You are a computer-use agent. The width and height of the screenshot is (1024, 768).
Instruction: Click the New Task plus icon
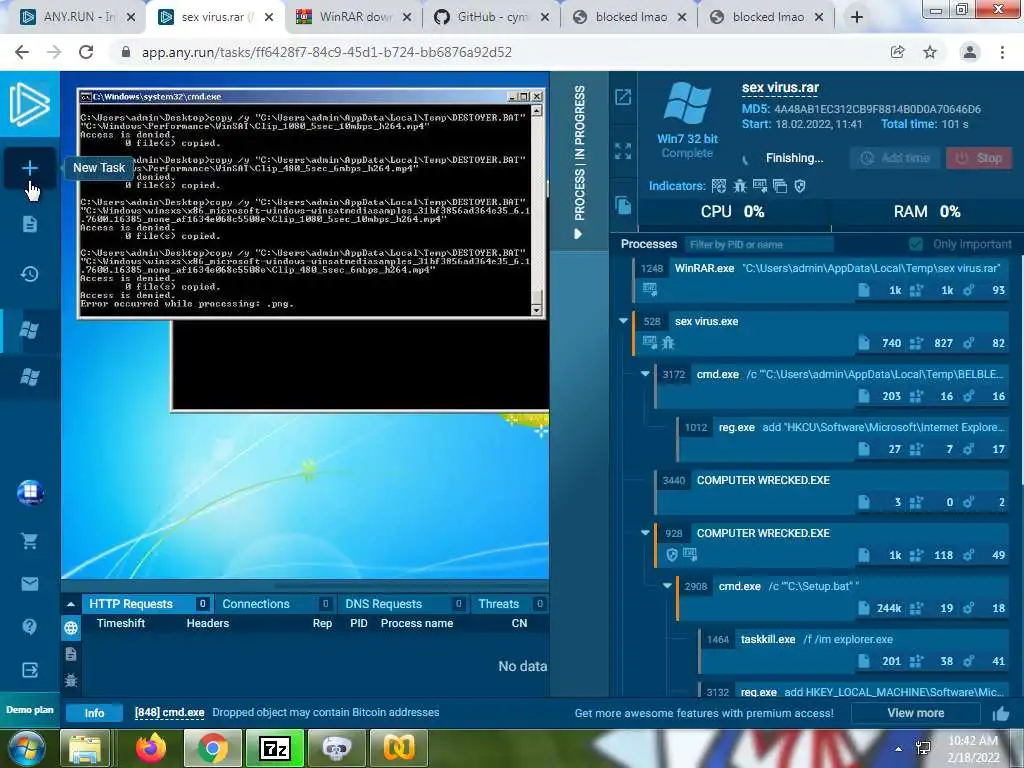(29, 168)
